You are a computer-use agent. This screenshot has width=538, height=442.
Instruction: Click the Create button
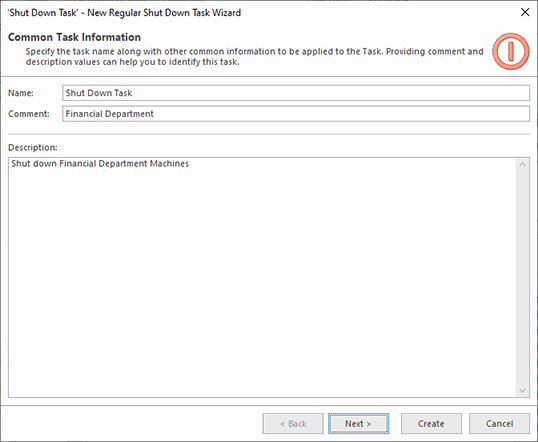coord(431,423)
